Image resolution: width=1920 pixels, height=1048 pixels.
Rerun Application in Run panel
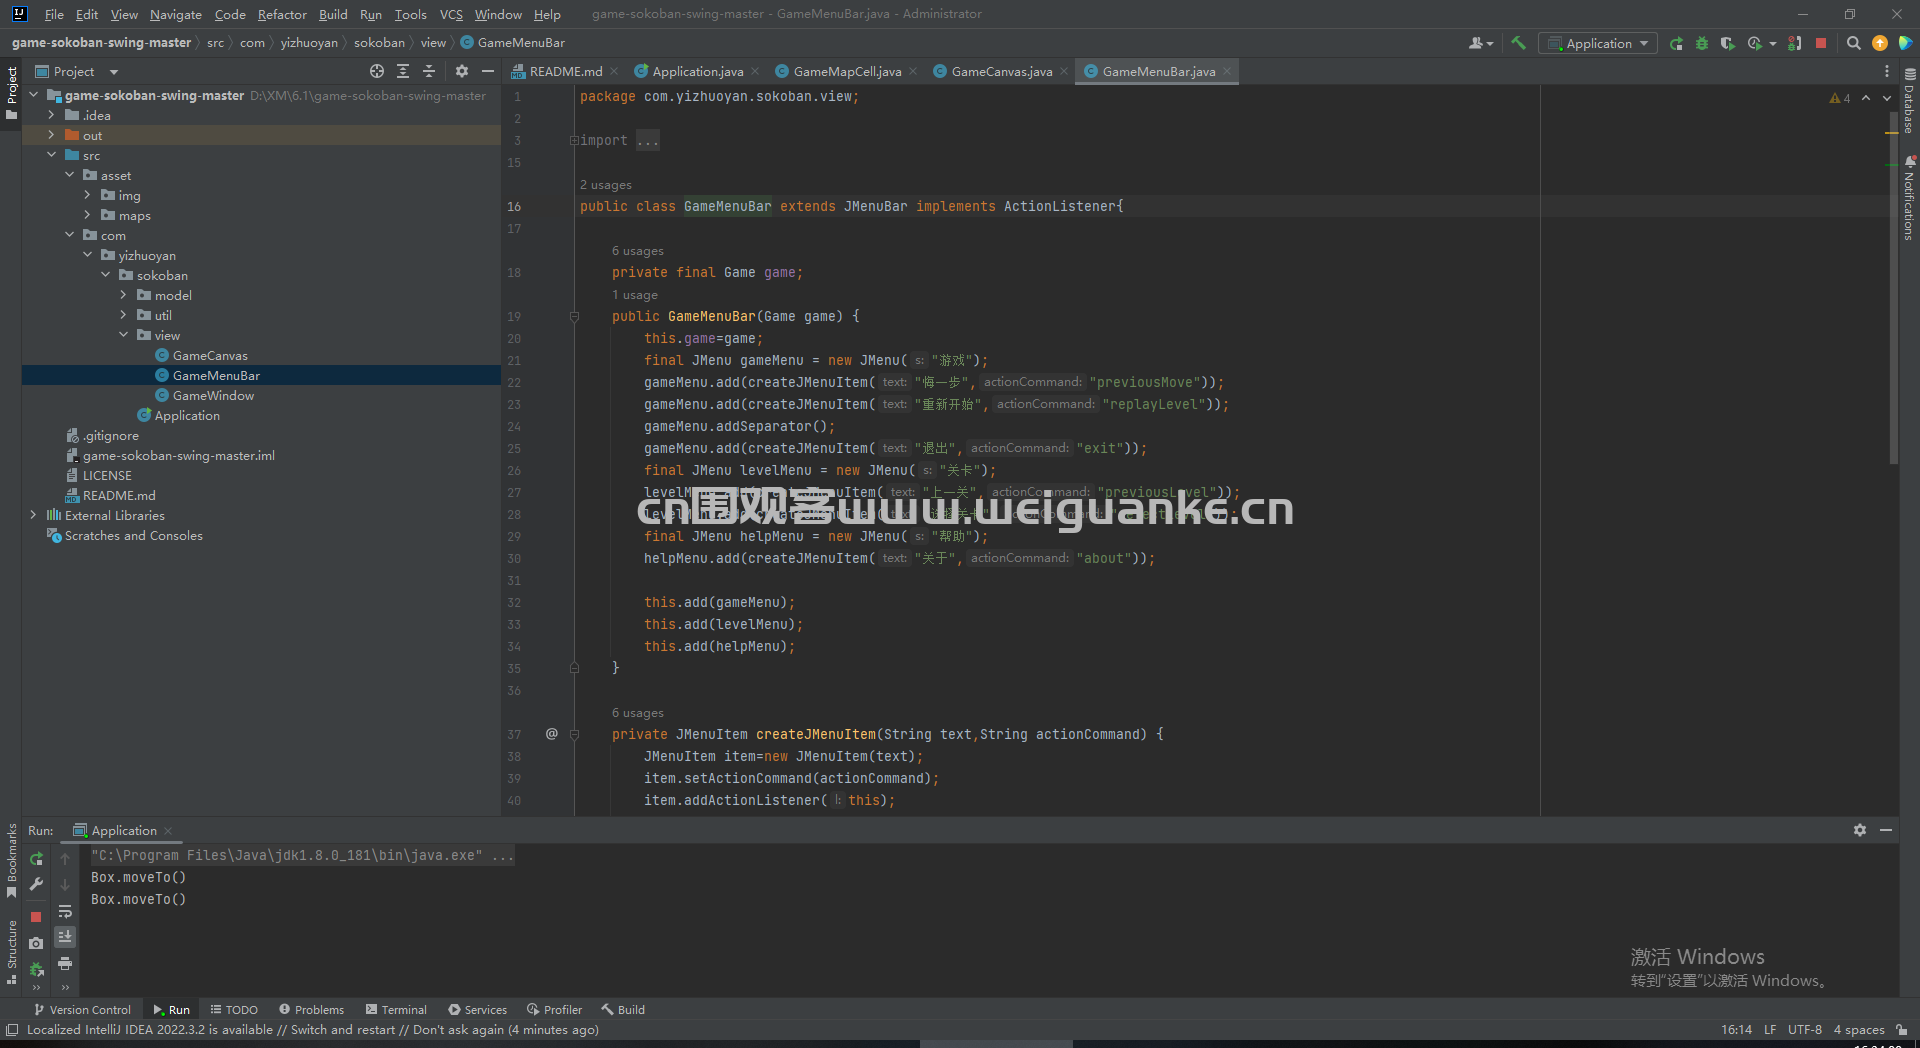(x=37, y=858)
